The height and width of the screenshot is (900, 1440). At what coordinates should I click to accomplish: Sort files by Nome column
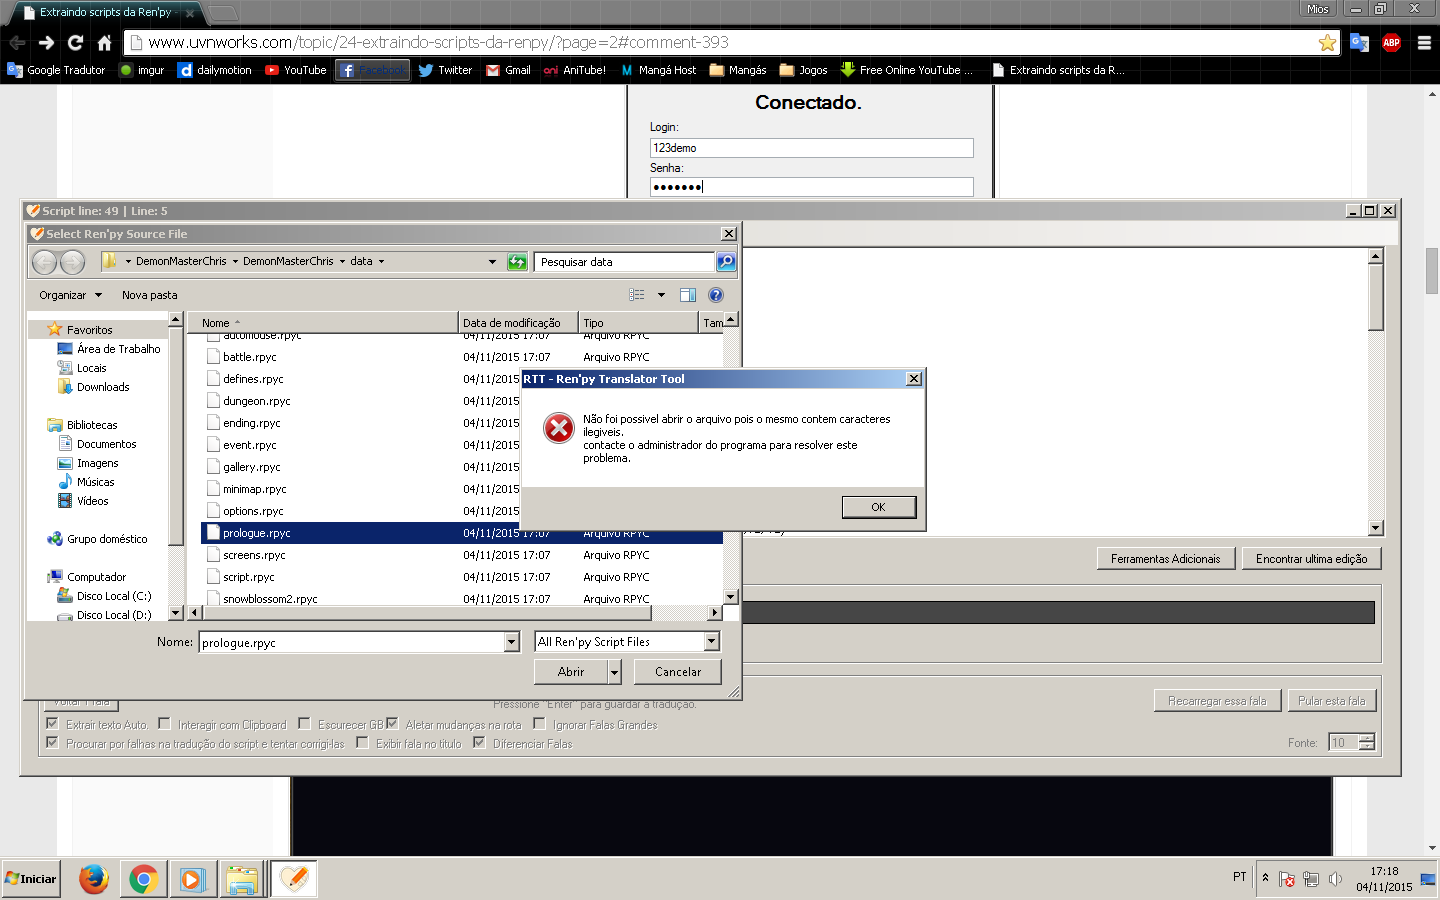(x=323, y=323)
